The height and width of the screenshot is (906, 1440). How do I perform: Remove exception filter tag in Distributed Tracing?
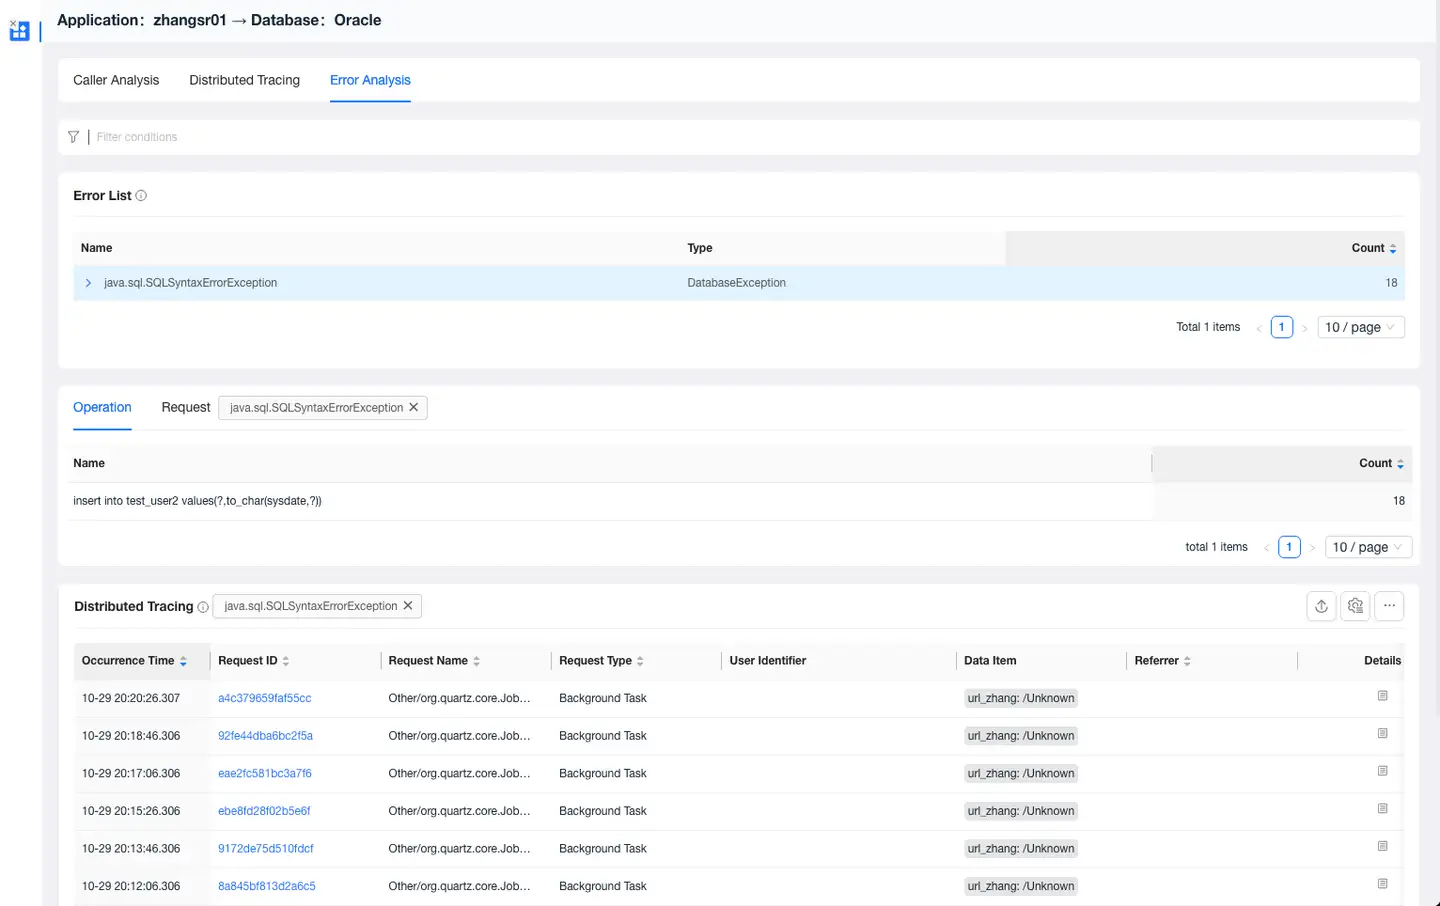408,606
